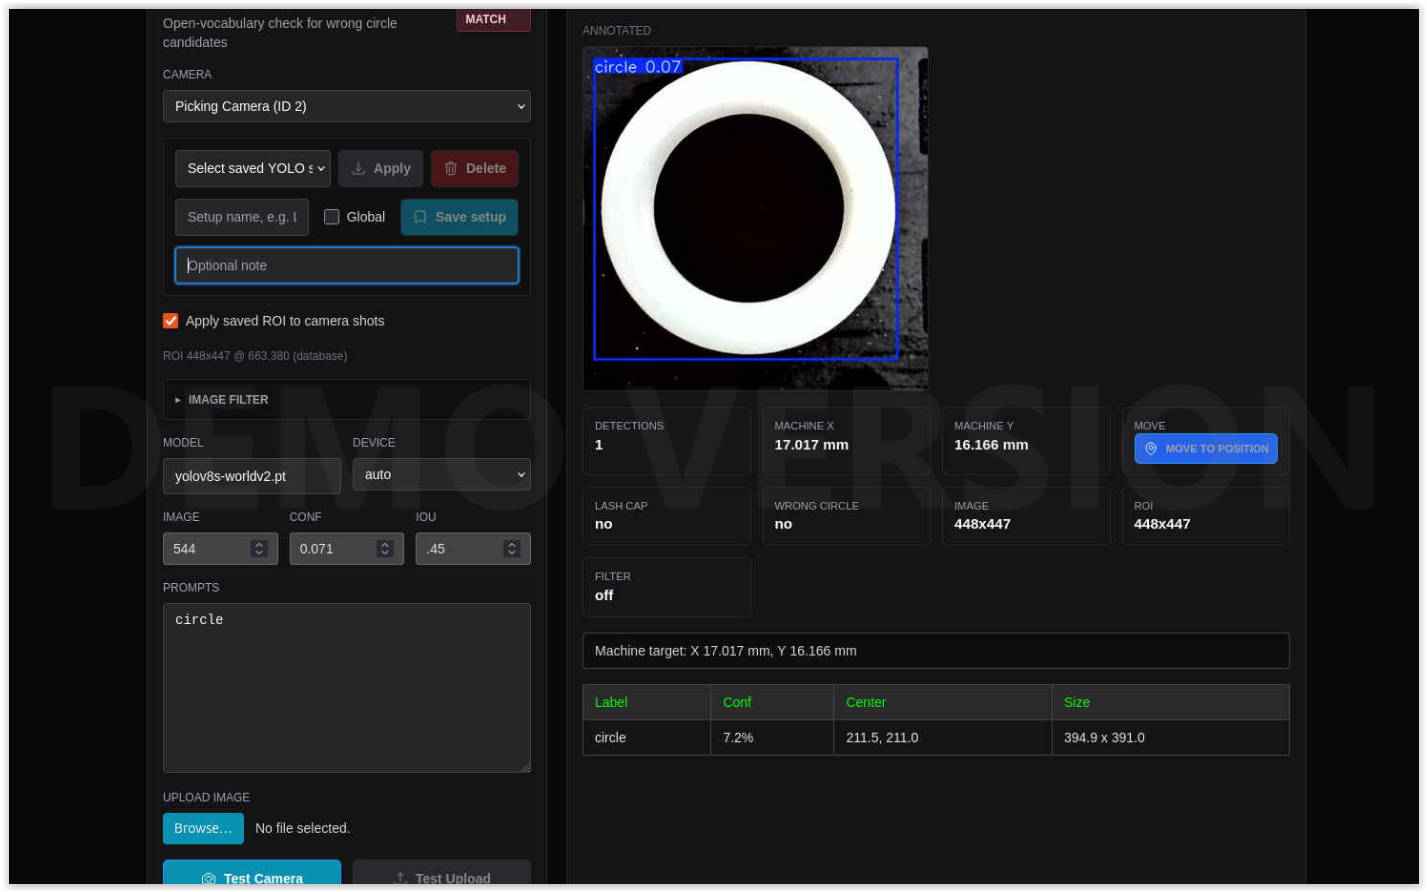1427x892 pixels.
Task: Click the Save setup button
Action: point(459,217)
